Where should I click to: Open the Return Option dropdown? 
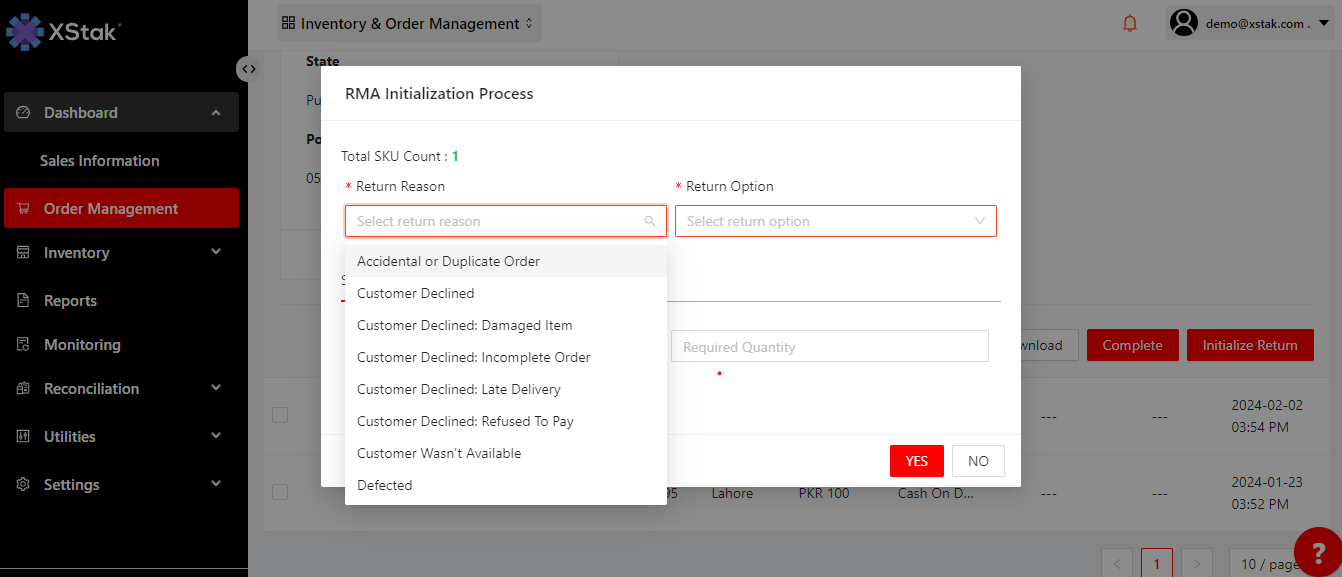[x=835, y=221]
